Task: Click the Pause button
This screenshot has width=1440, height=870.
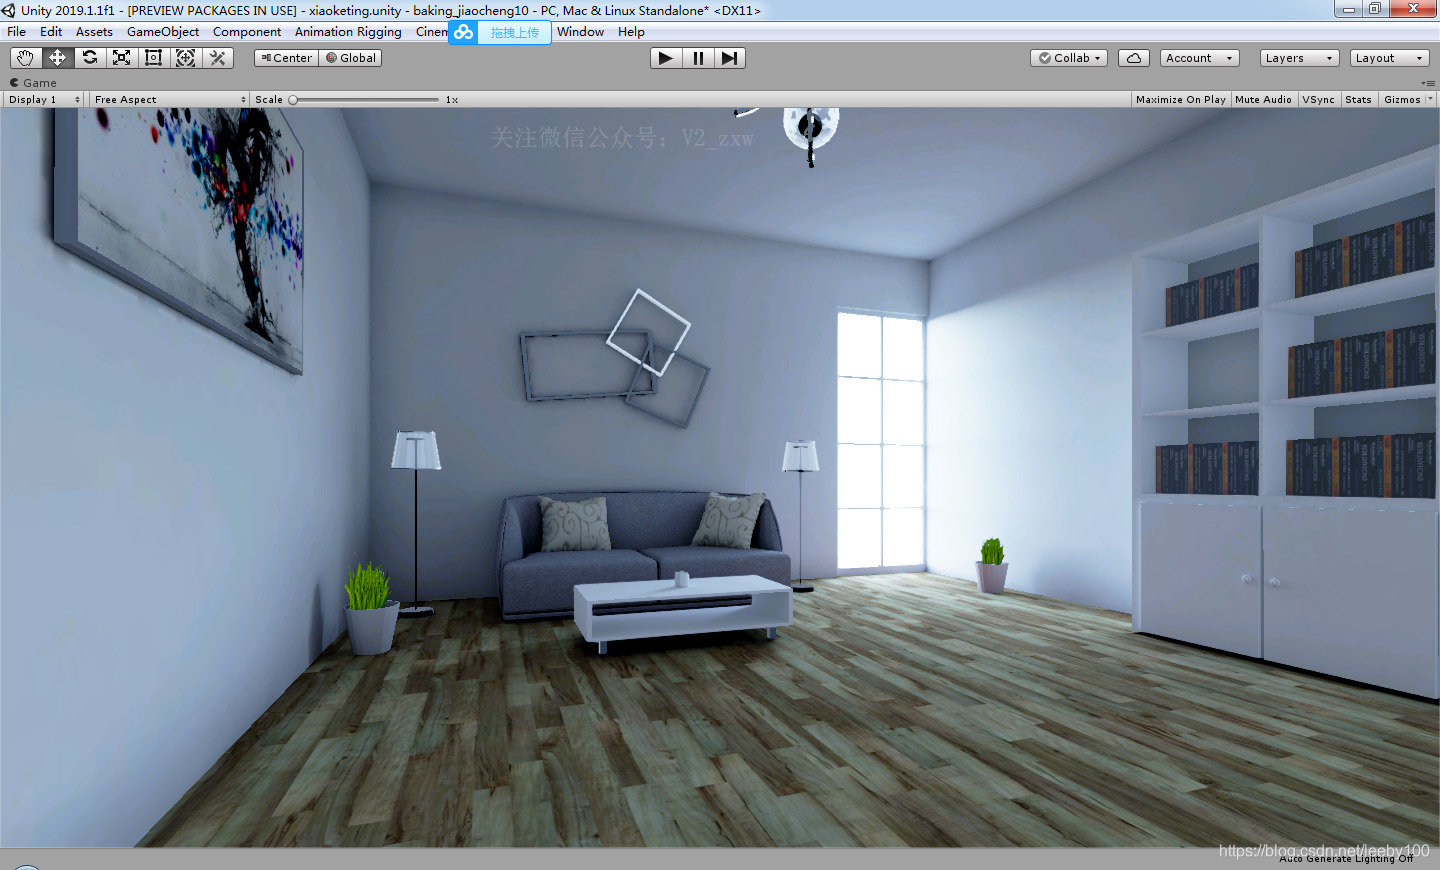Action: point(697,58)
